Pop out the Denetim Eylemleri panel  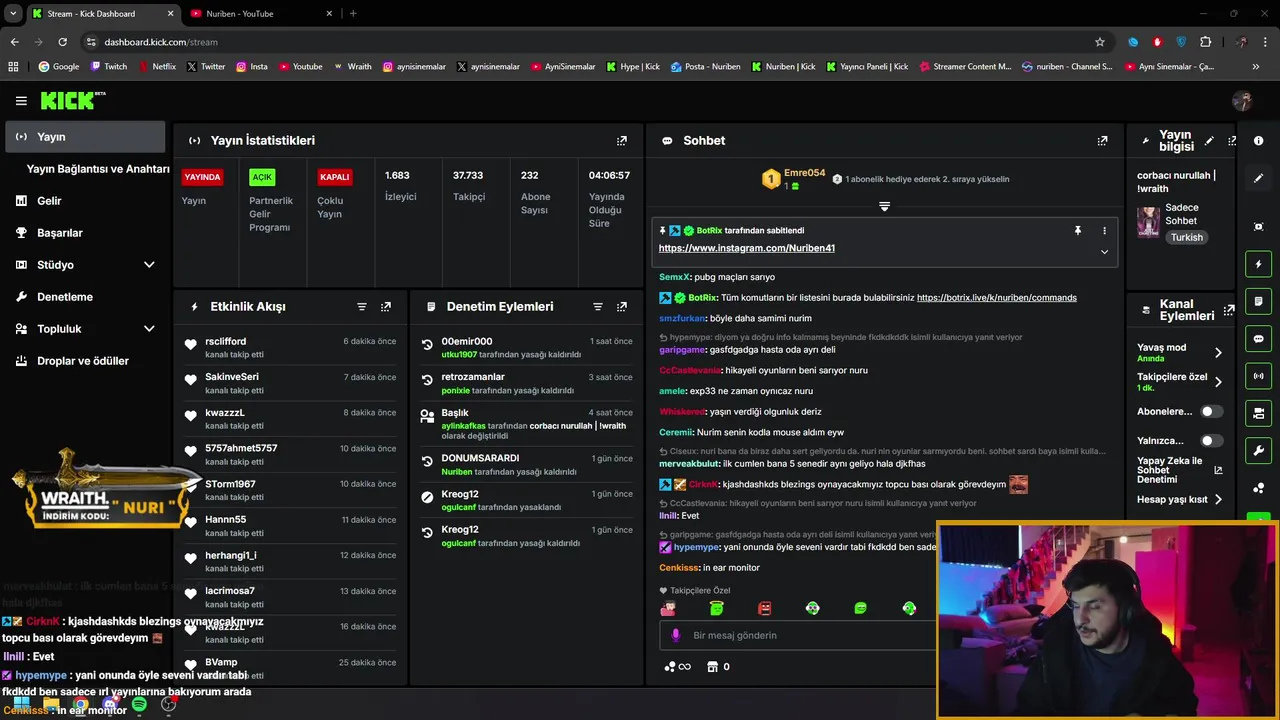click(622, 307)
